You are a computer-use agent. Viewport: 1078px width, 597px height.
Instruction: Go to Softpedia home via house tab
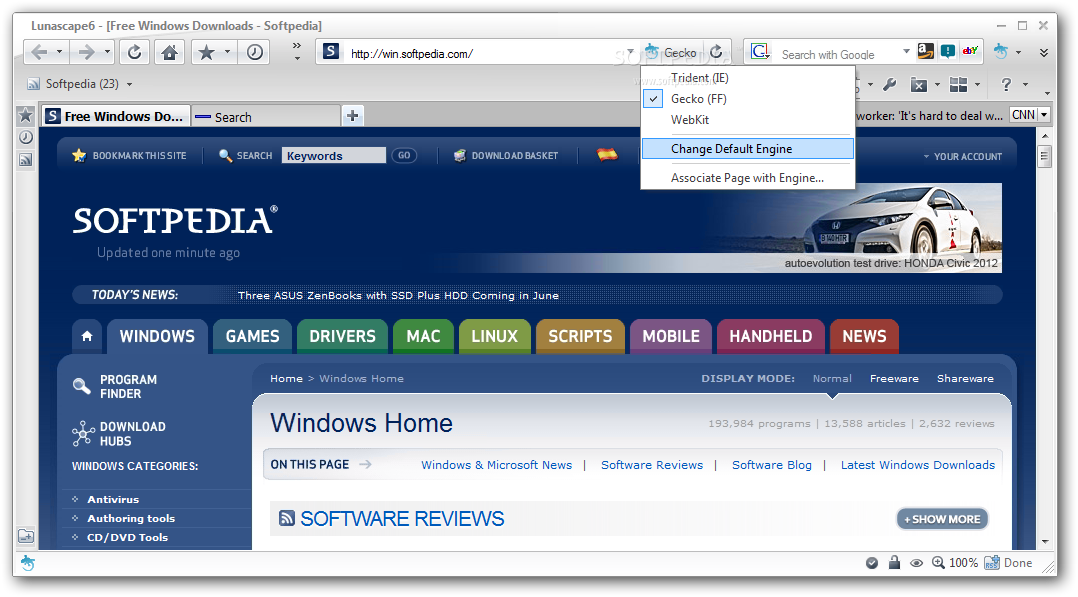(87, 336)
